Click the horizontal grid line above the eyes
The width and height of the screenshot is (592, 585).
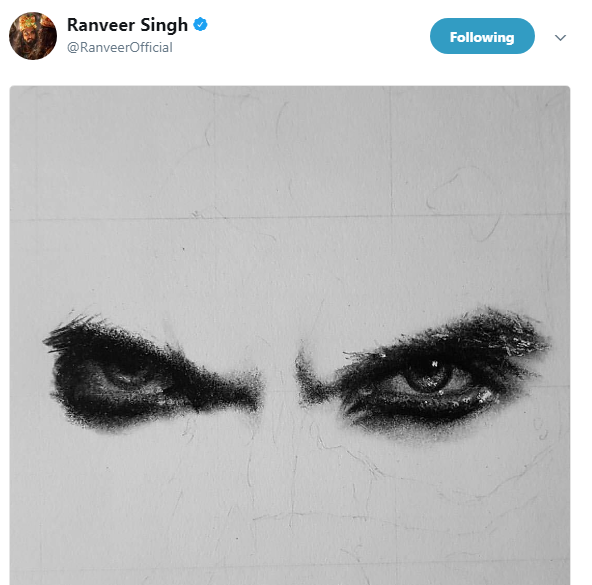(290, 217)
